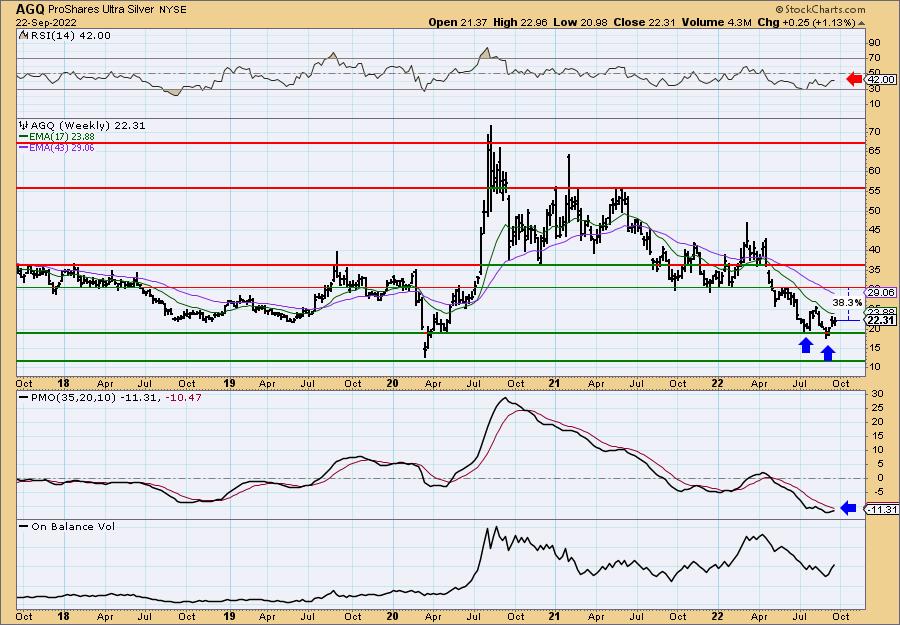Click the High 22.96 value
Screen dimensions: 900x625
tap(520, 22)
